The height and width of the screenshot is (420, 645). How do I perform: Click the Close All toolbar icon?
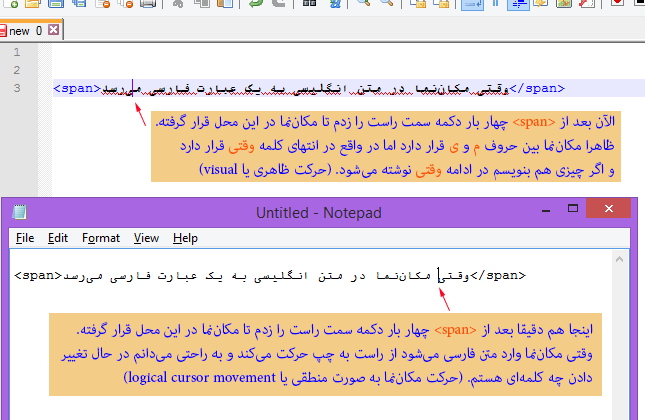(x=125, y=3)
